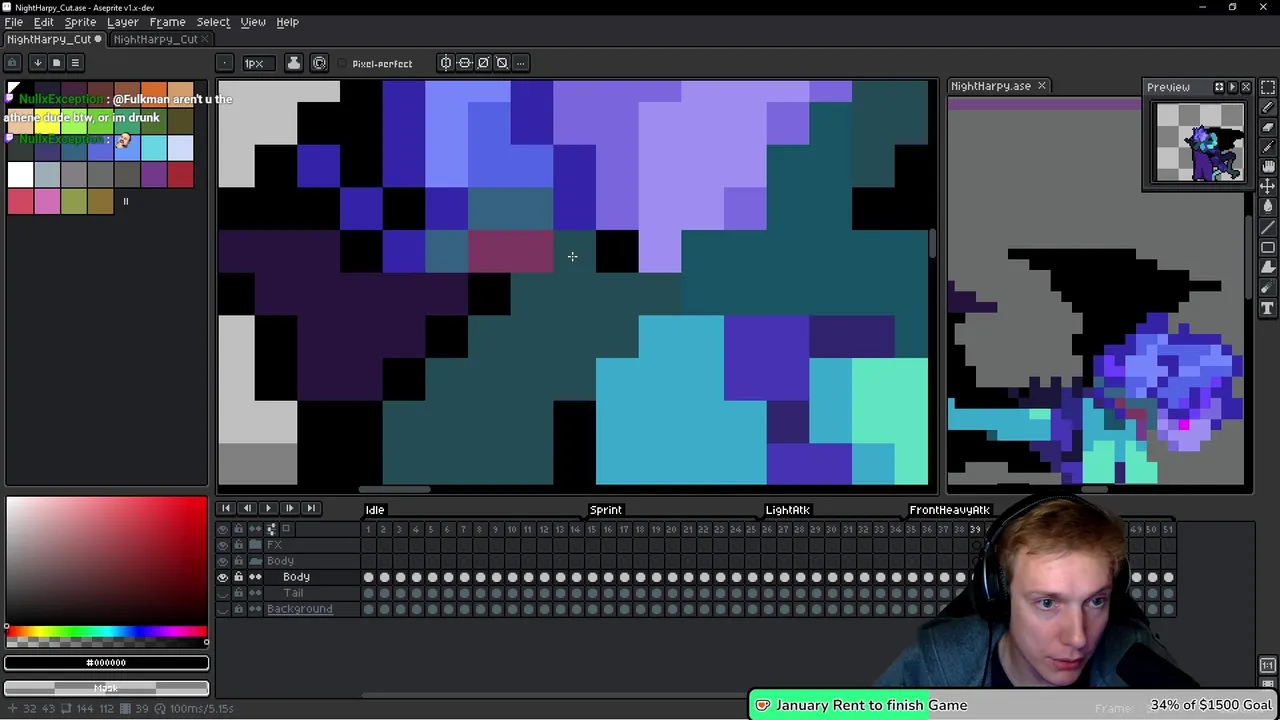Open the Select menu
Image resolution: width=1280 pixels, height=720 pixels.
(213, 22)
